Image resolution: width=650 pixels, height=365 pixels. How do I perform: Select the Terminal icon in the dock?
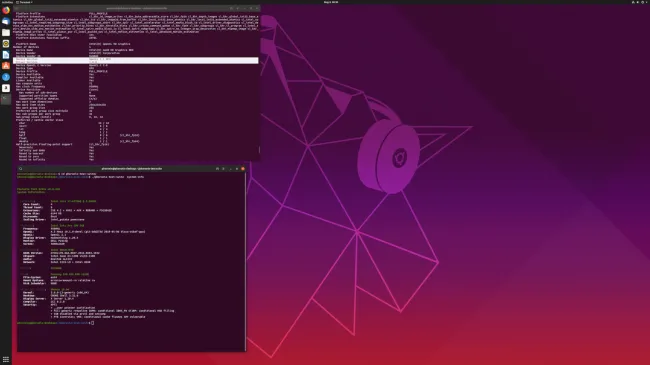pyautogui.click(x=6, y=99)
